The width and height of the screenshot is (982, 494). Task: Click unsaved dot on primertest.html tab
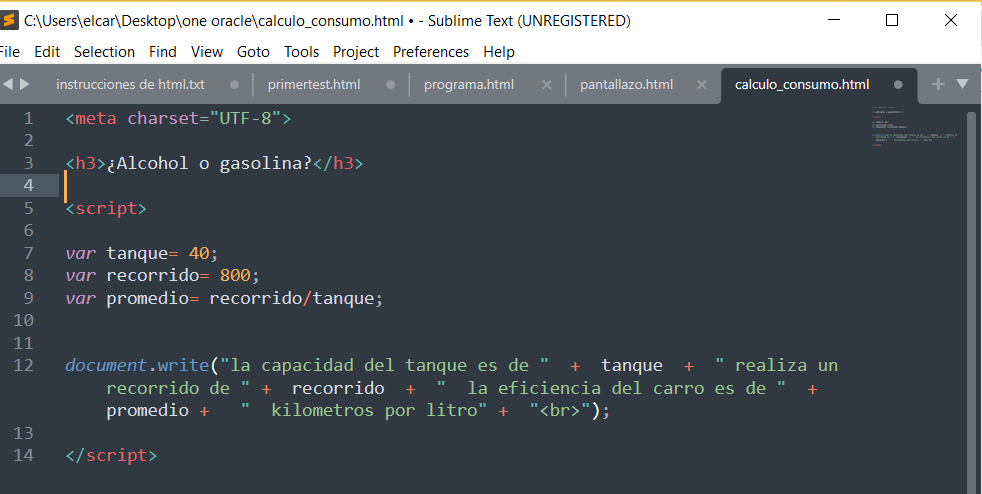391,85
